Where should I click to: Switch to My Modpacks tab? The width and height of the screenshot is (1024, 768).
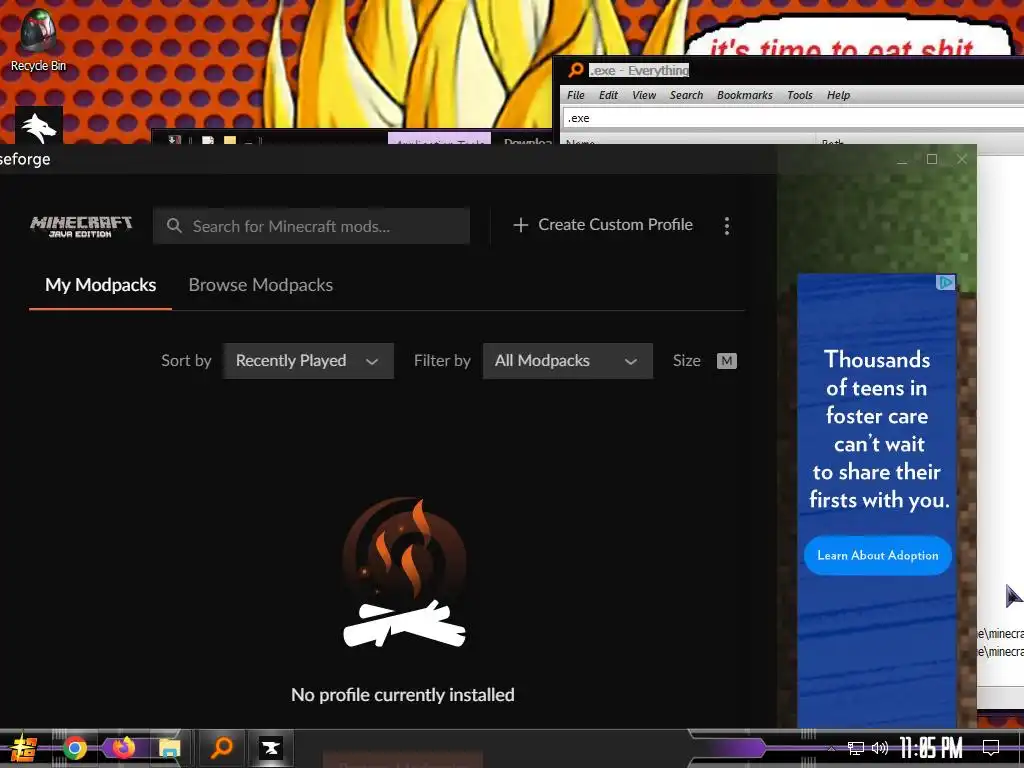tap(101, 285)
